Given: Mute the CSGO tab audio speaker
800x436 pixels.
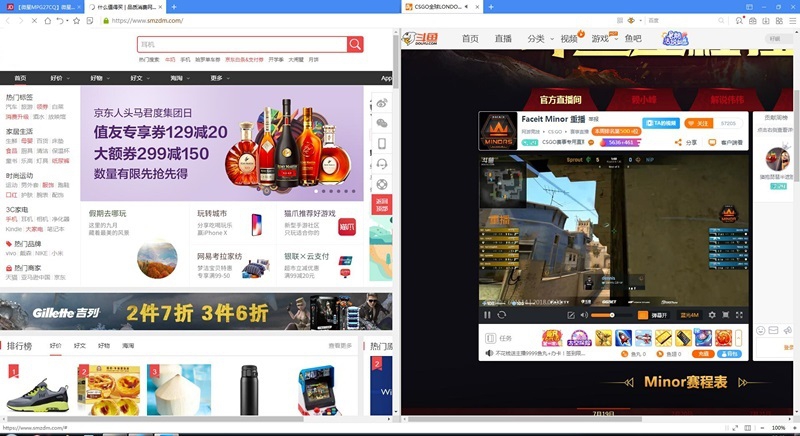Looking at the screenshot, I should (x=466, y=7).
